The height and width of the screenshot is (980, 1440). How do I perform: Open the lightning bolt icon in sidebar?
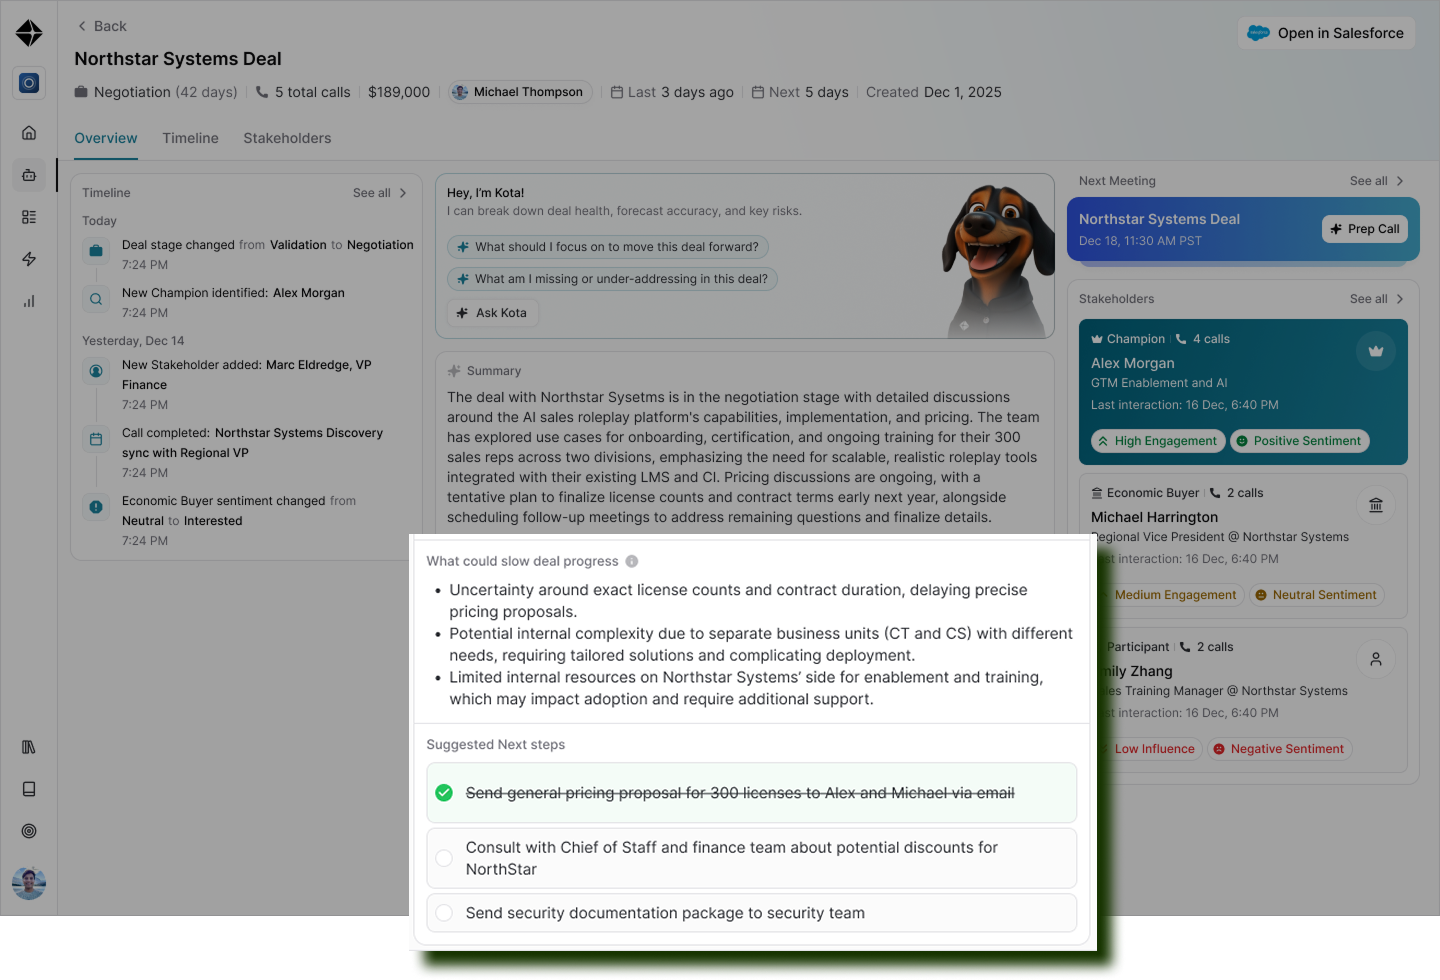(x=29, y=259)
